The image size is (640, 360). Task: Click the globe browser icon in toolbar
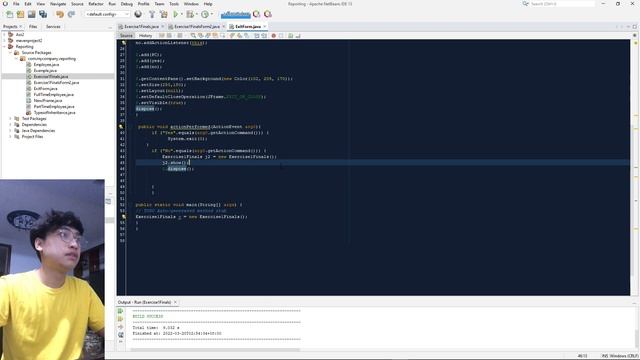click(138, 14)
